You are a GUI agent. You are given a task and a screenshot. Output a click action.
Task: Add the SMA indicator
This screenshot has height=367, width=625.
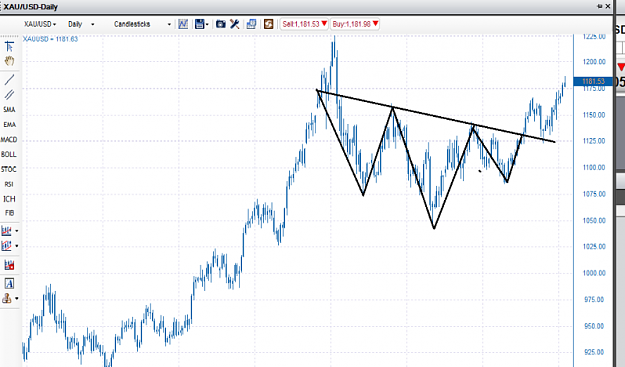tap(9, 110)
